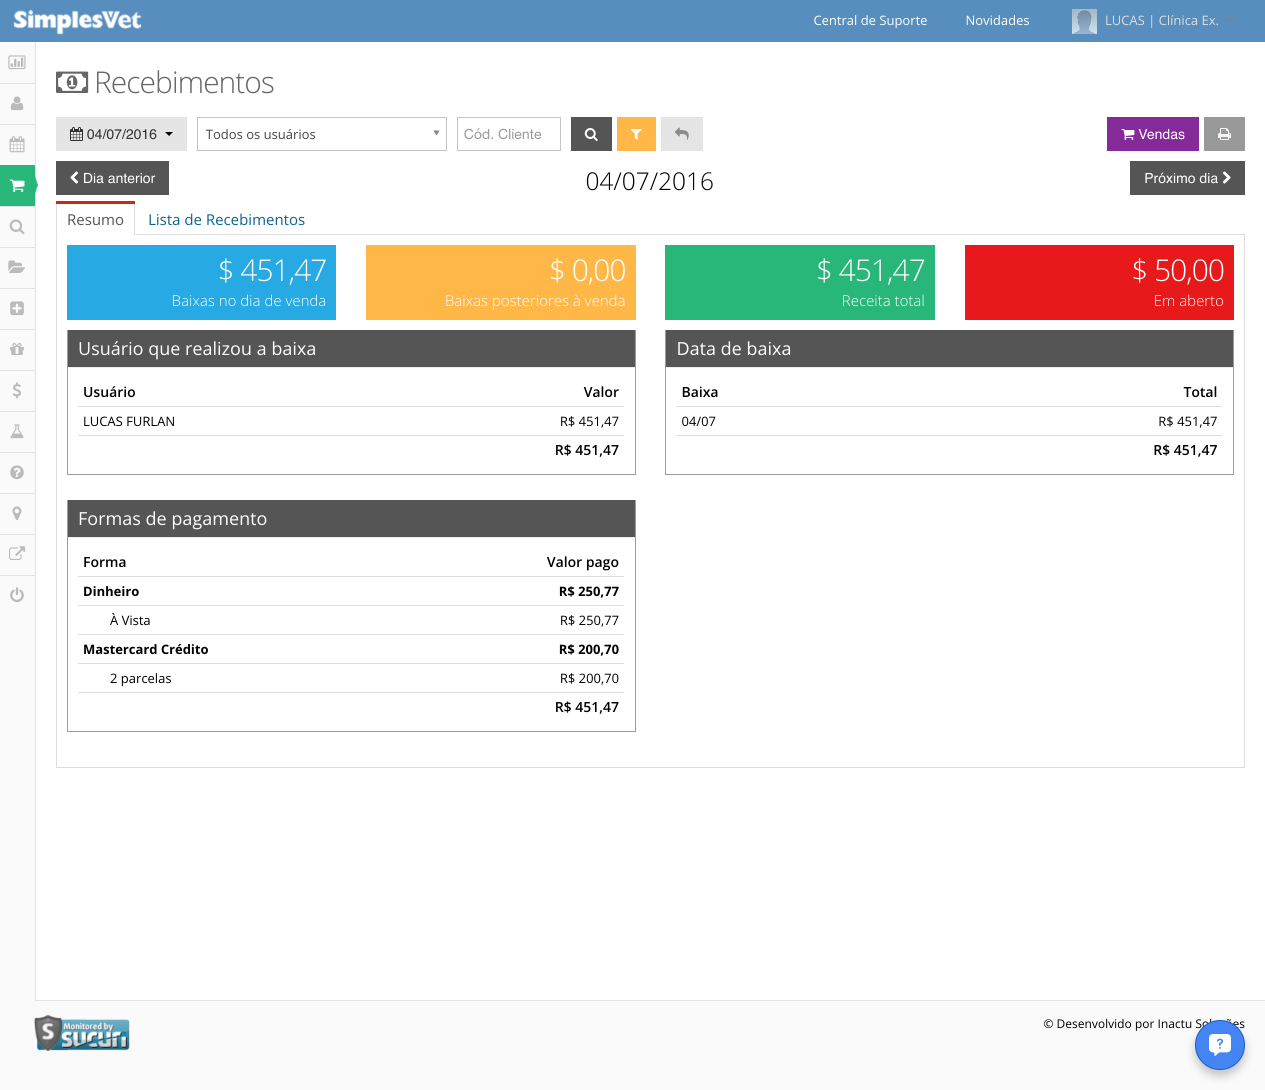Click the red Em aberto card
The height and width of the screenshot is (1090, 1265).
click(x=1099, y=282)
